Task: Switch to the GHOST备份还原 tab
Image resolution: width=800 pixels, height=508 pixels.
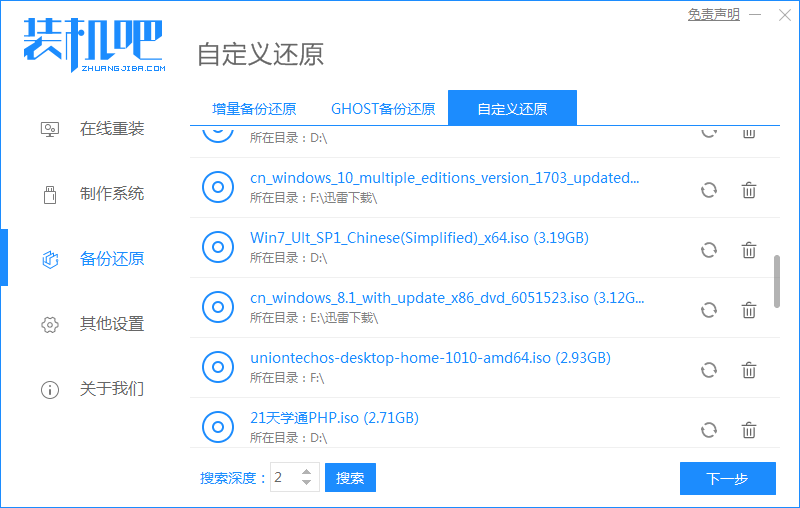Action: coord(383,109)
